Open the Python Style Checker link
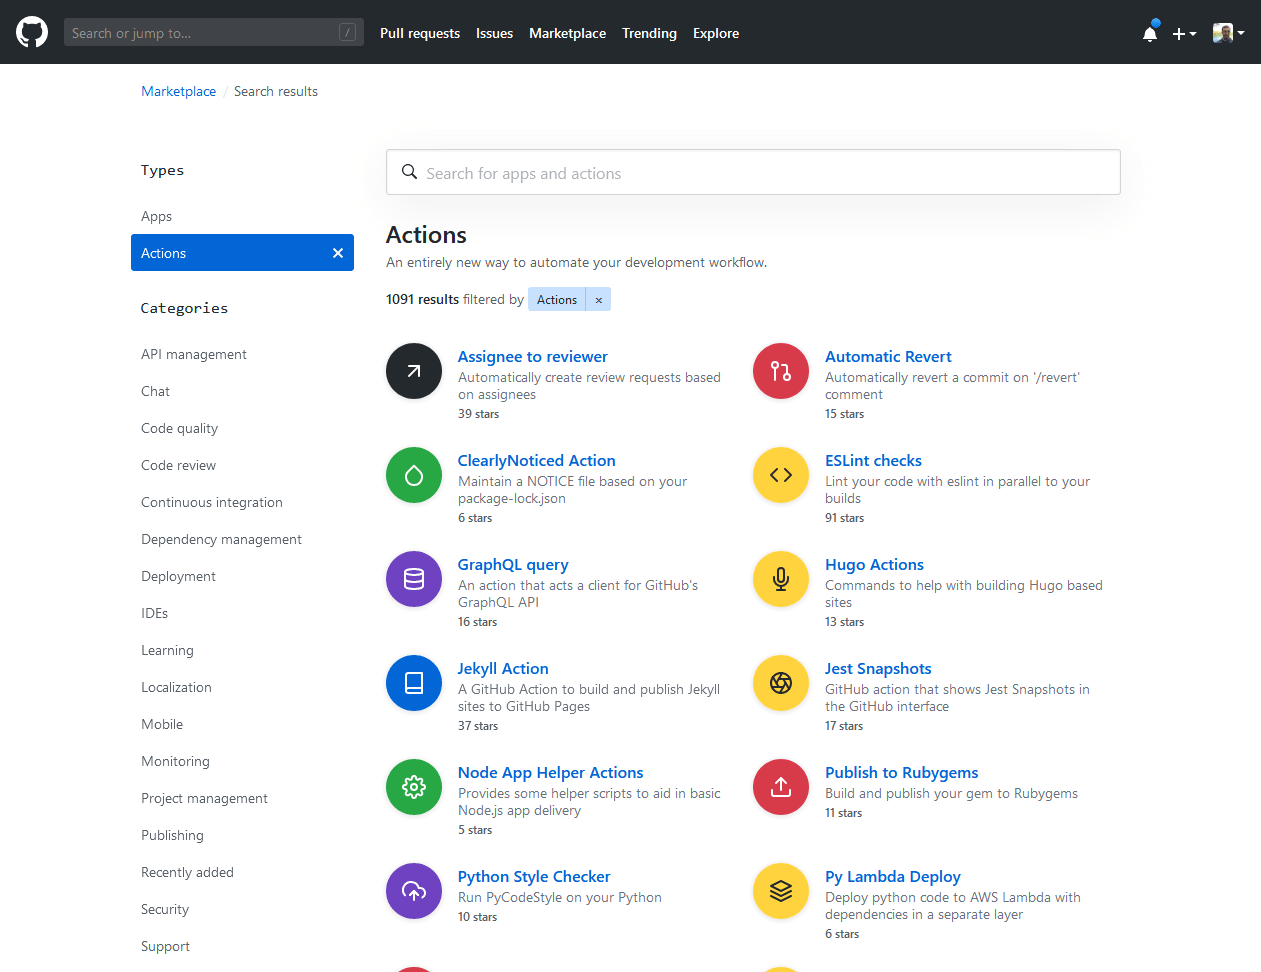This screenshot has width=1261, height=972. (x=534, y=876)
